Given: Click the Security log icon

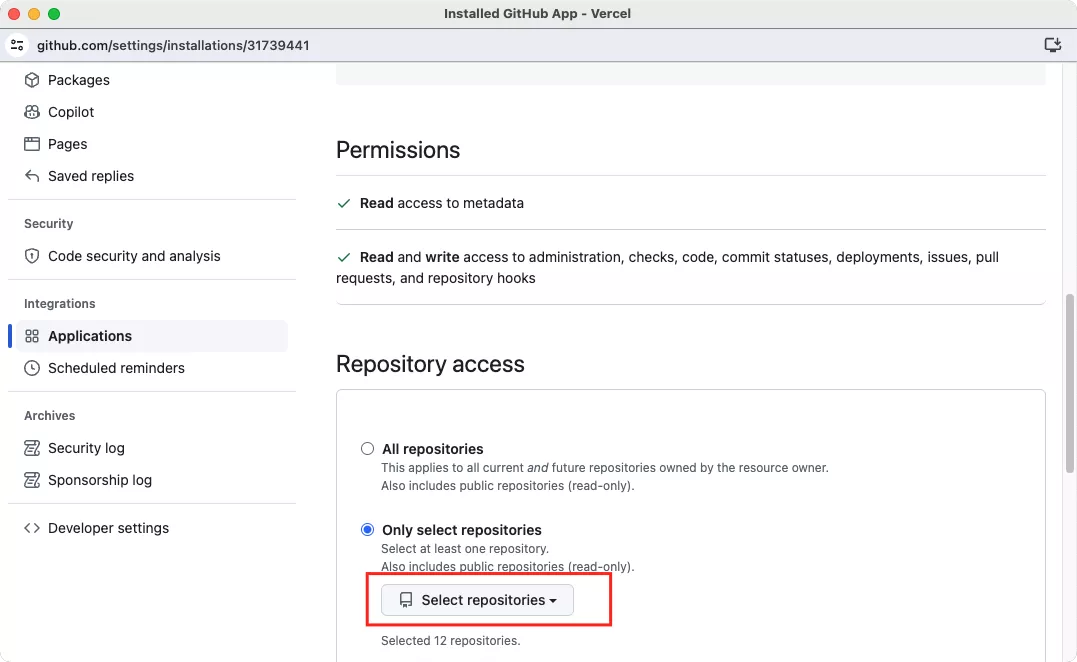Looking at the screenshot, I should (x=32, y=448).
